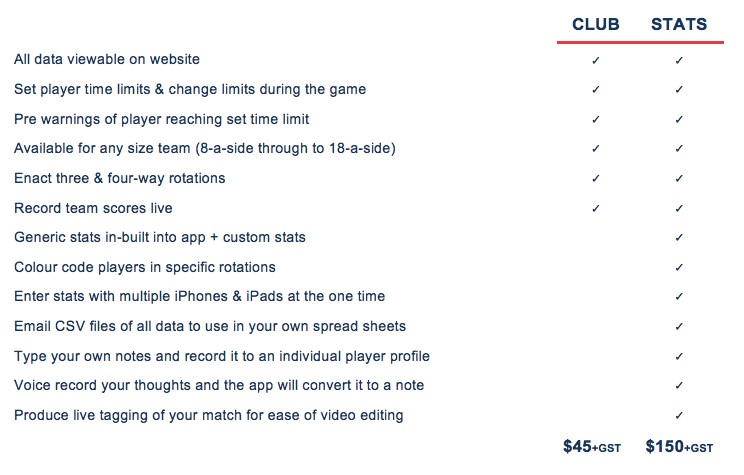Click STATS checkmark for Pre warnings row
The height and width of the screenshot is (475, 744).
(679, 119)
